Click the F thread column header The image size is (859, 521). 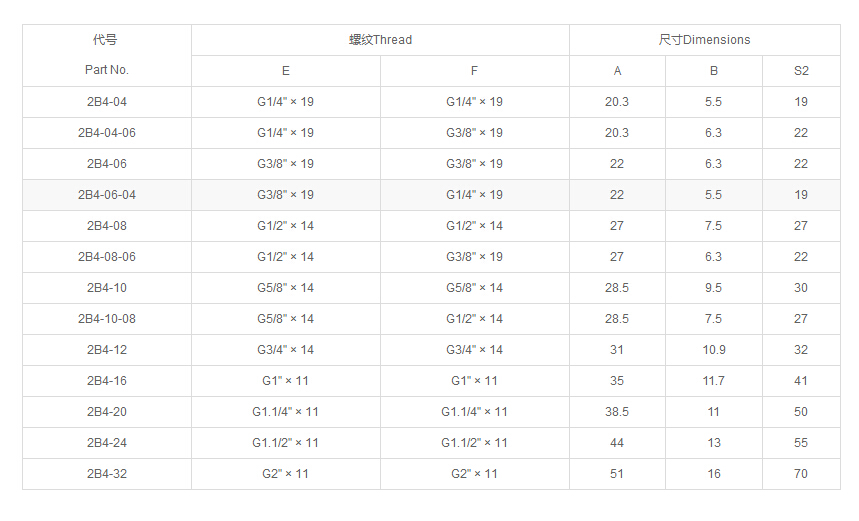475,71
